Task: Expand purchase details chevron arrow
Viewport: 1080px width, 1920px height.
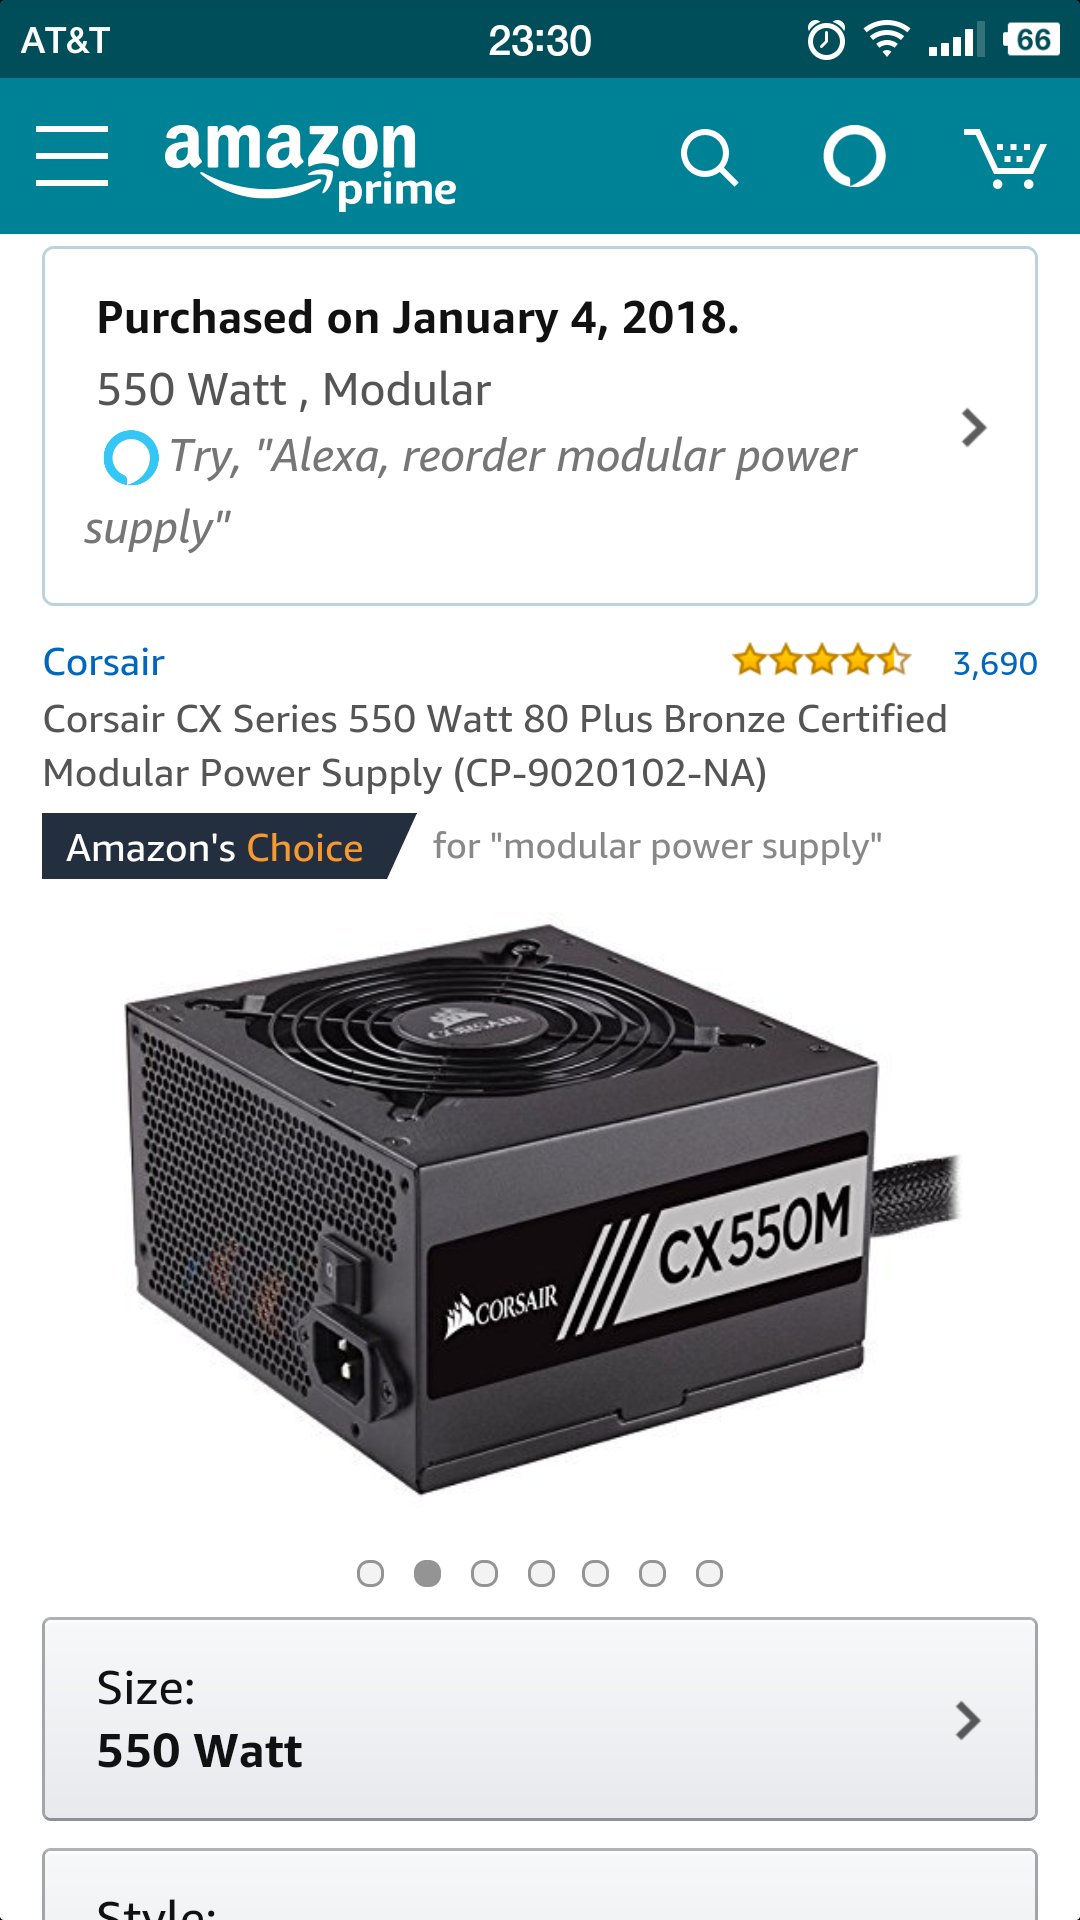Action: [974, 428]
